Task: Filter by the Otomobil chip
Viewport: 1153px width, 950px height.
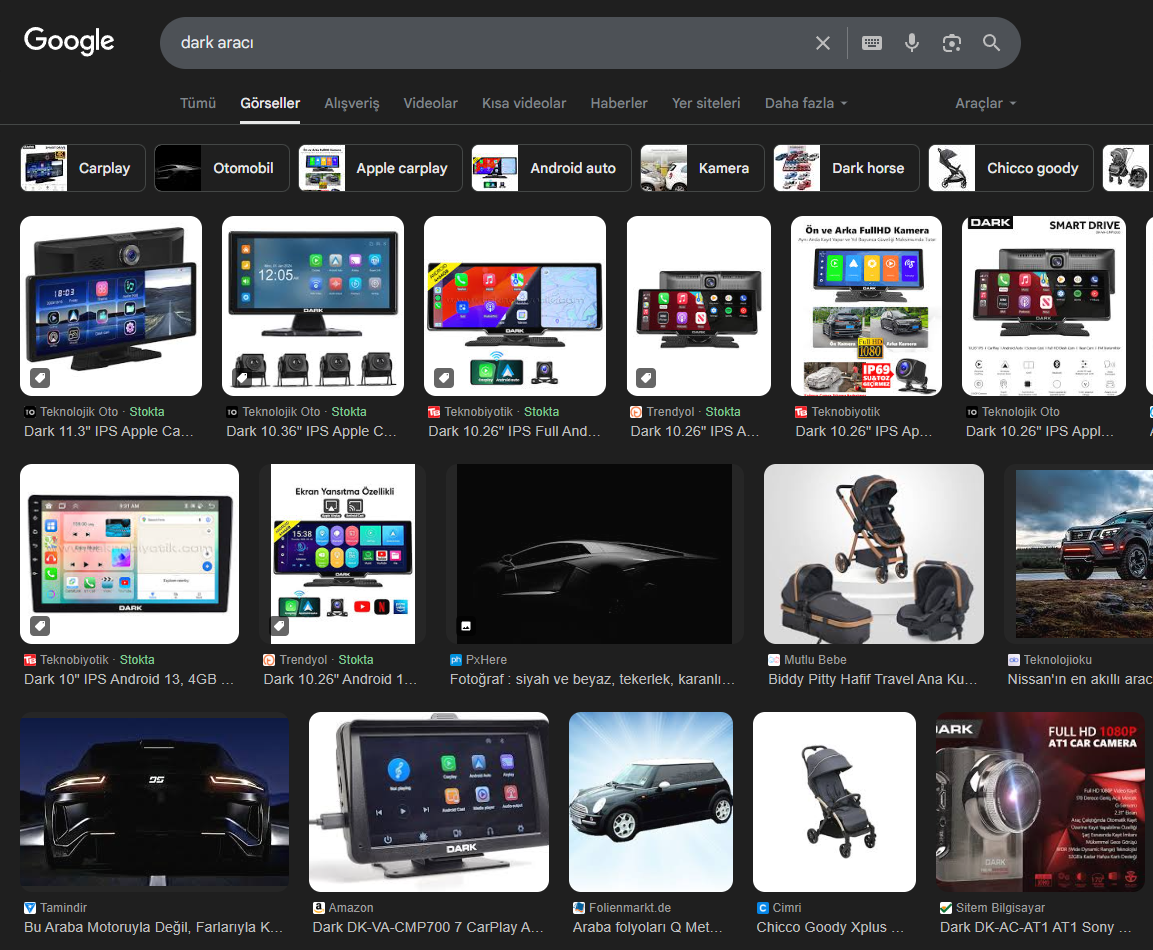Action: [221, 168]
